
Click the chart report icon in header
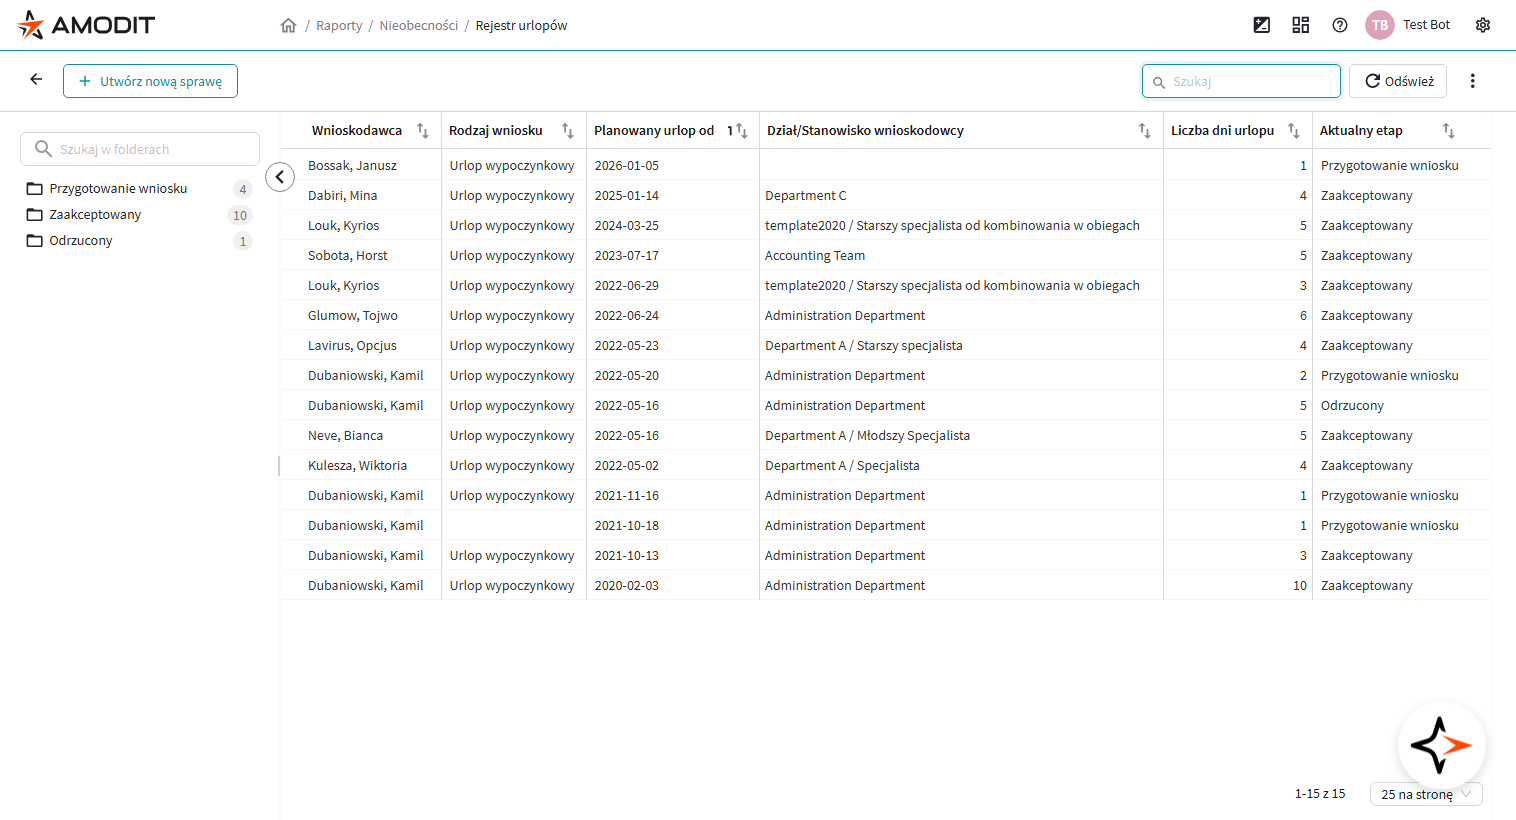point(1262,25)
